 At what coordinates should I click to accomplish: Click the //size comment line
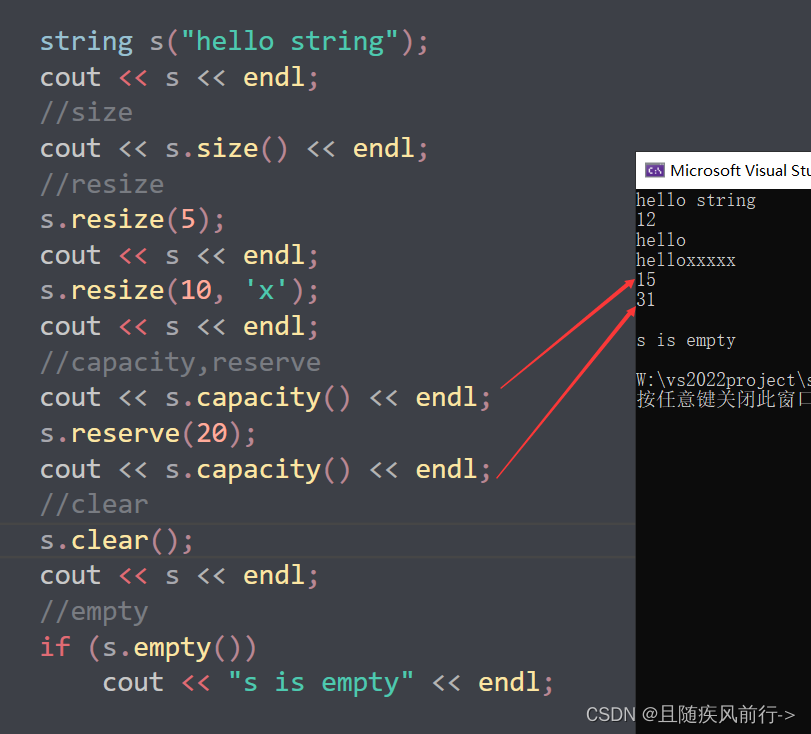[86, 112]
